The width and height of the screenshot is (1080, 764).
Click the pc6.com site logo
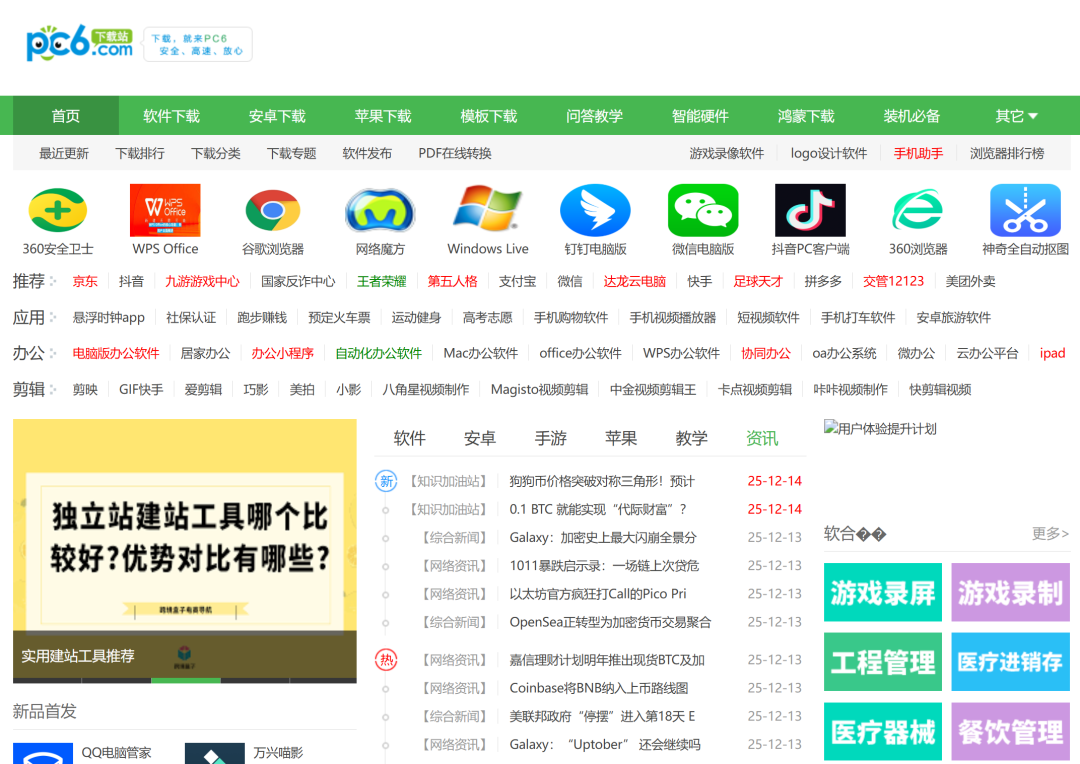79,43
